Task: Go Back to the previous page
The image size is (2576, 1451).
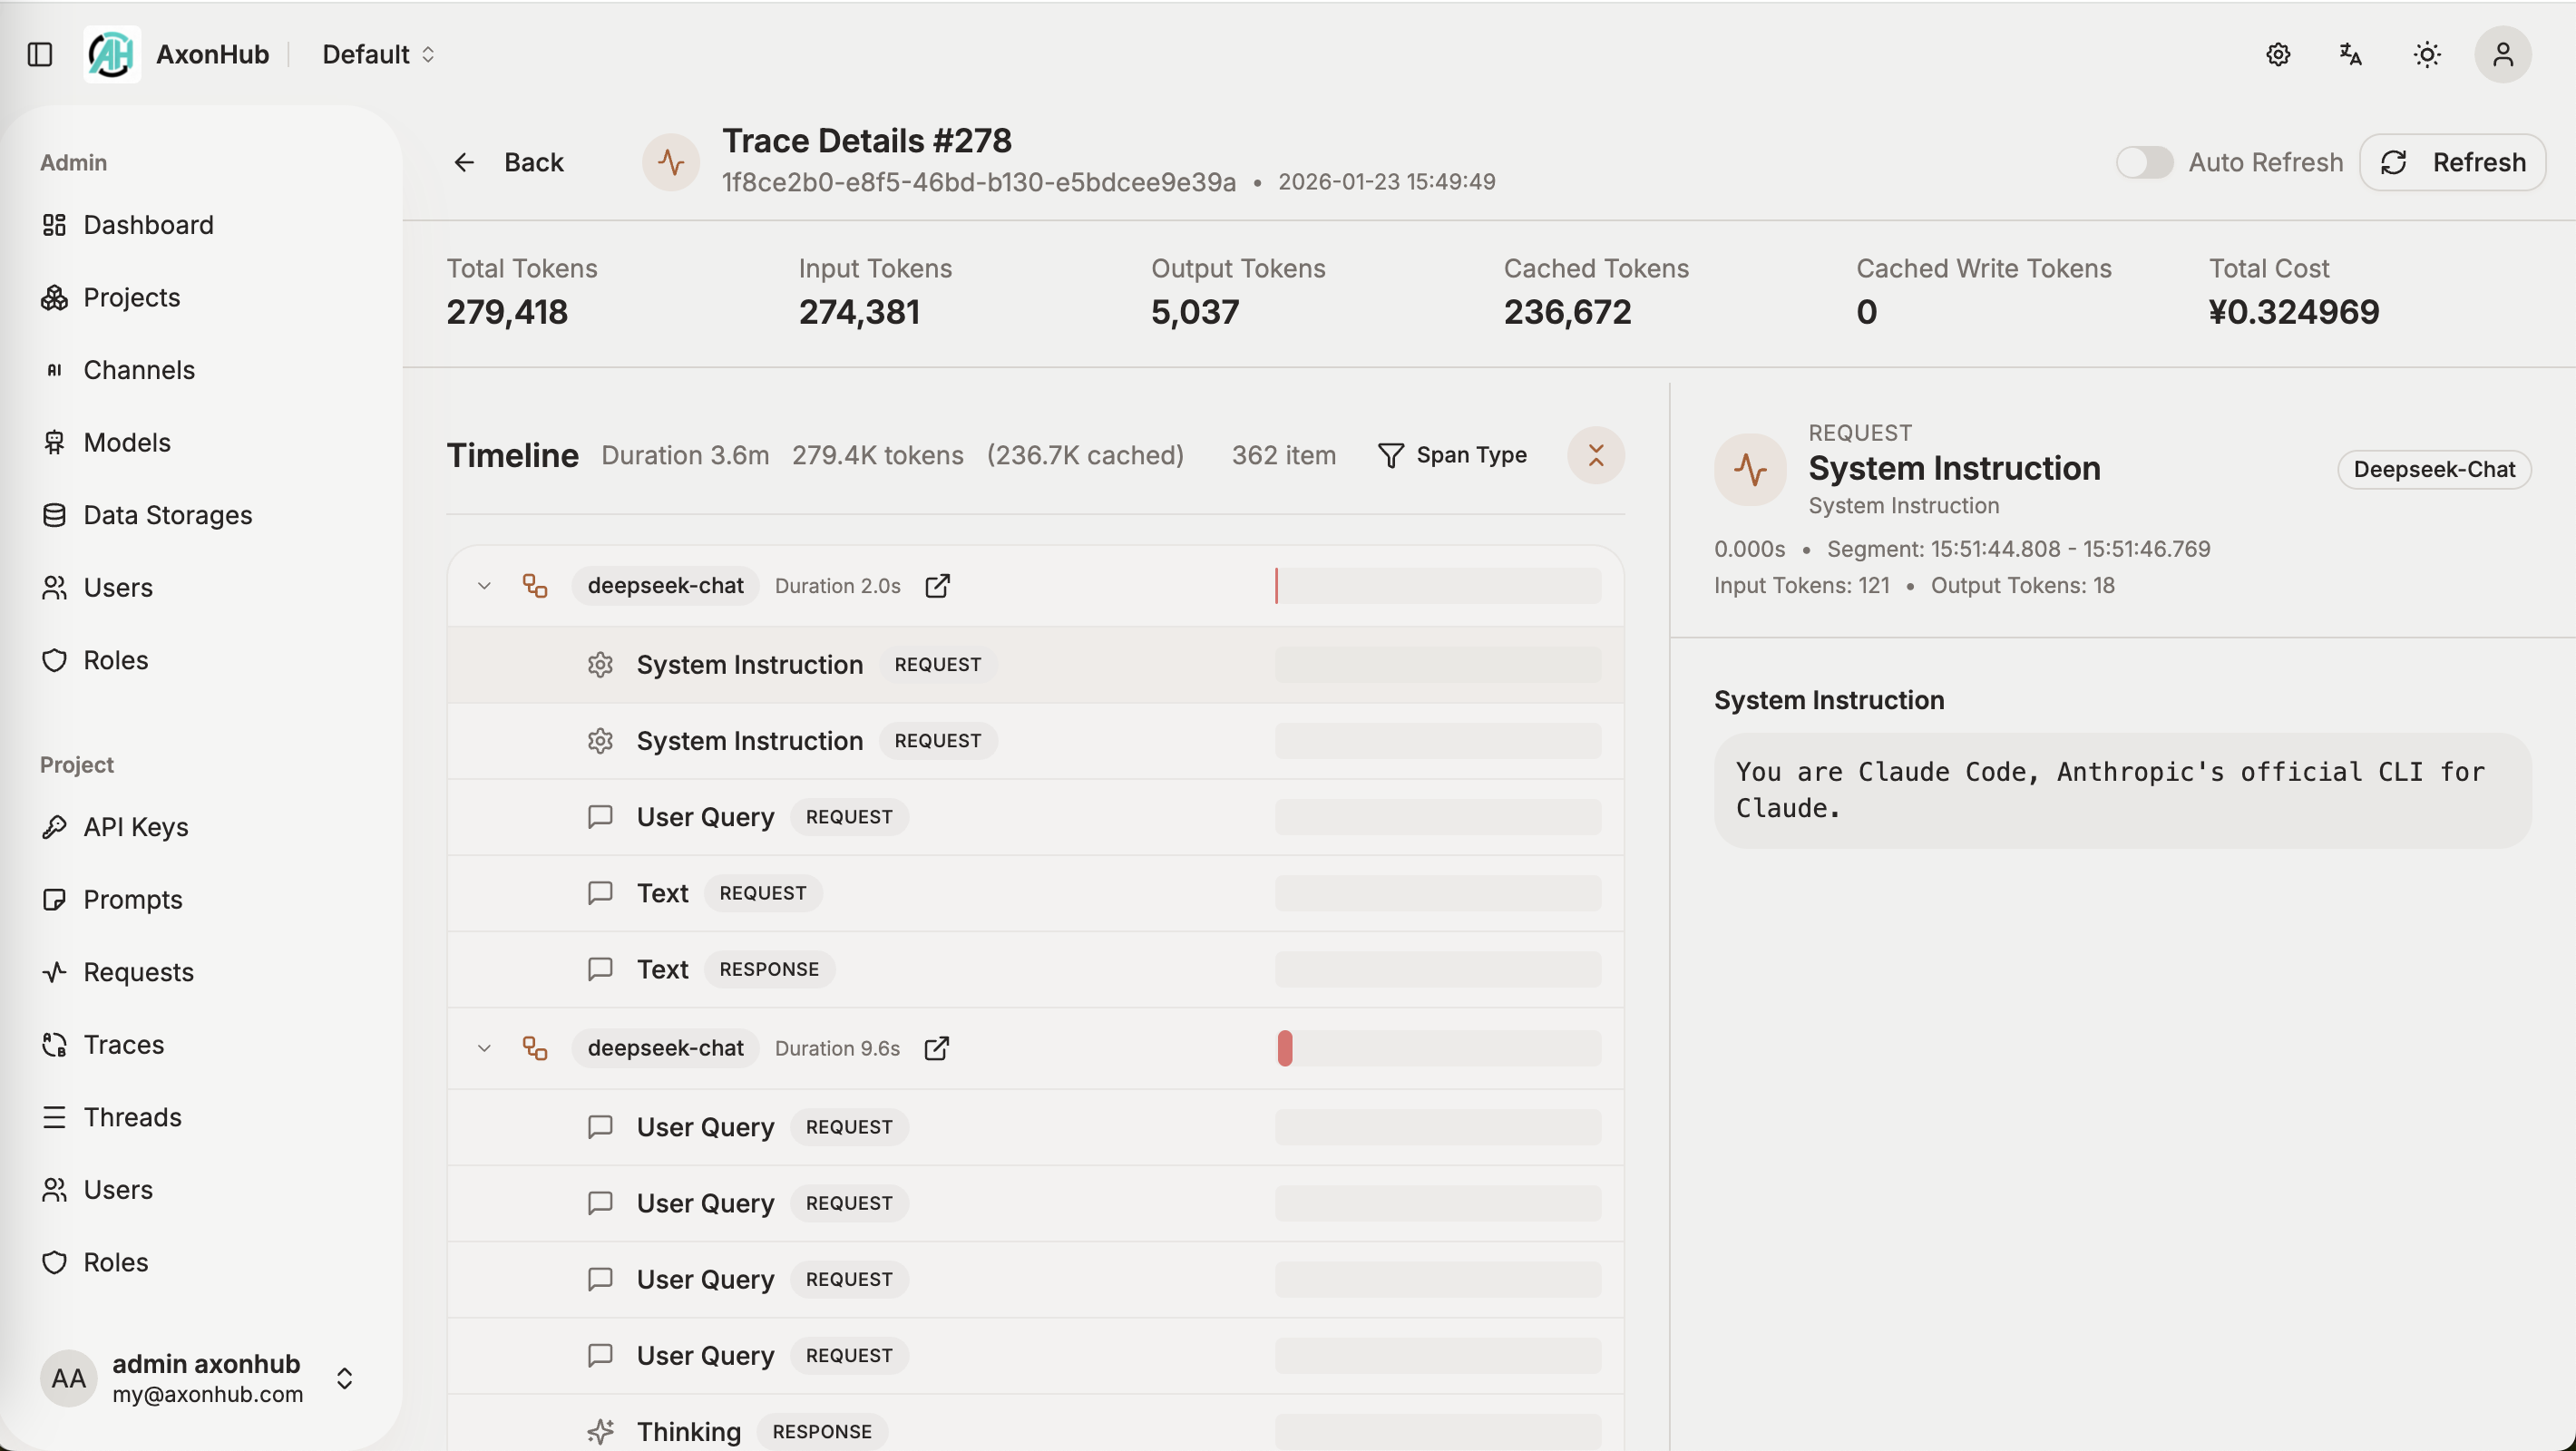Action: coord(508,162)
